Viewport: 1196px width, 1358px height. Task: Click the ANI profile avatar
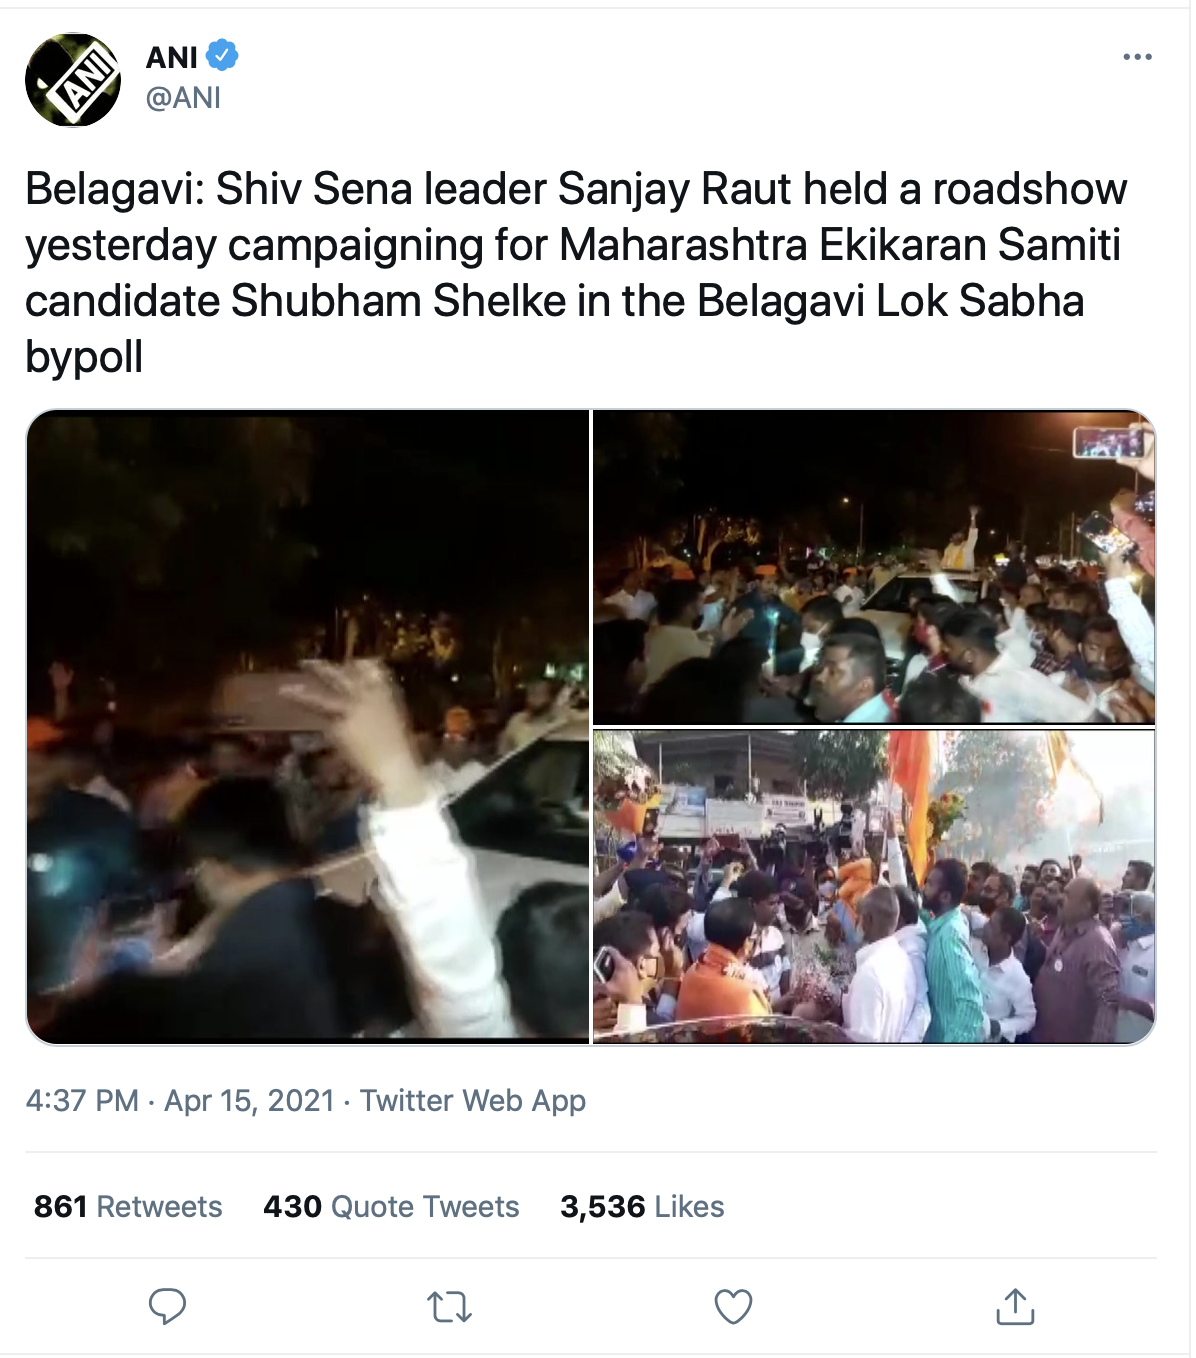[x=73, y=80]
